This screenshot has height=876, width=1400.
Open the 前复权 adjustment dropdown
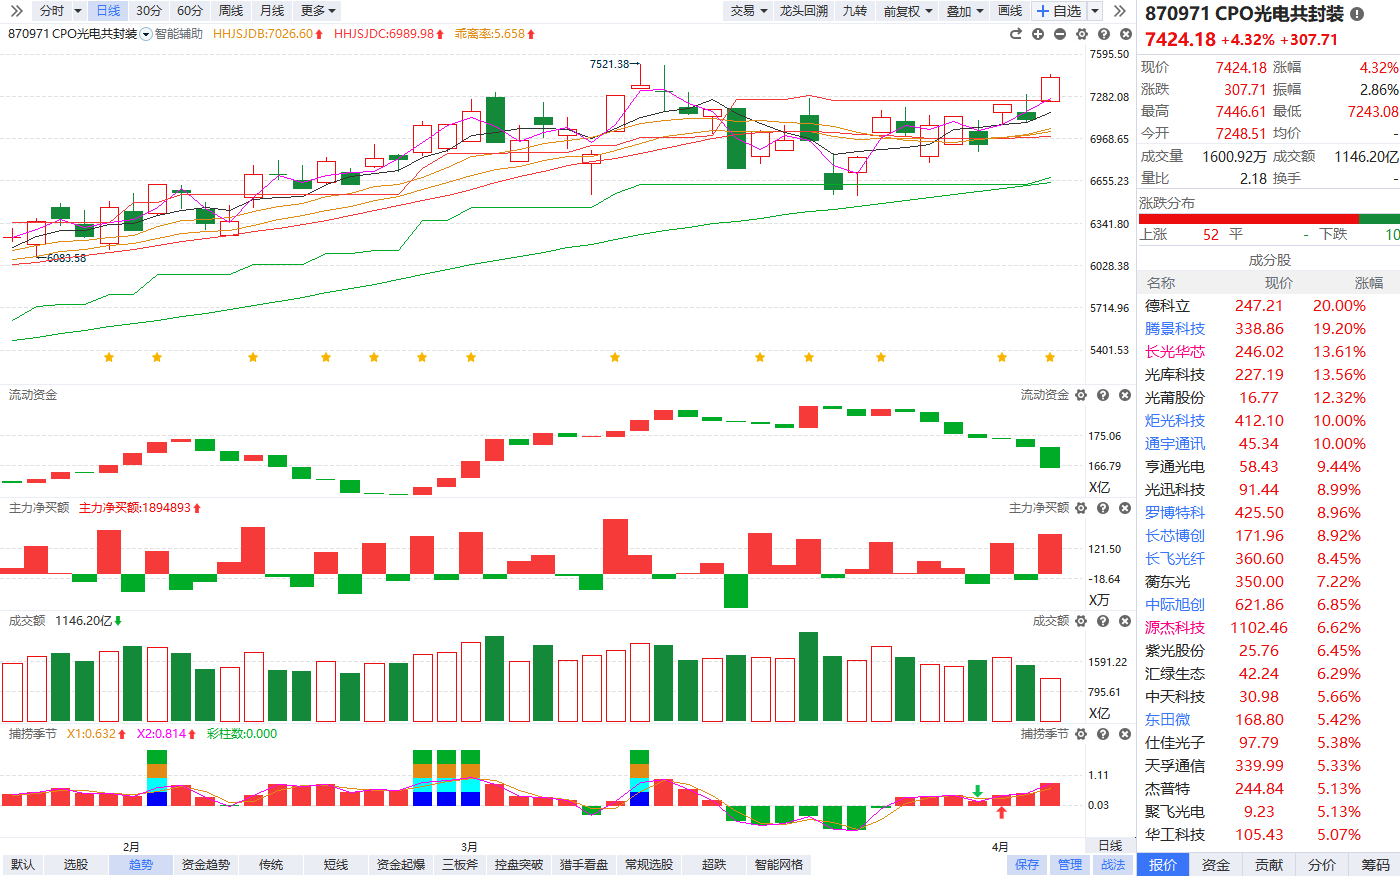[907, 11]
